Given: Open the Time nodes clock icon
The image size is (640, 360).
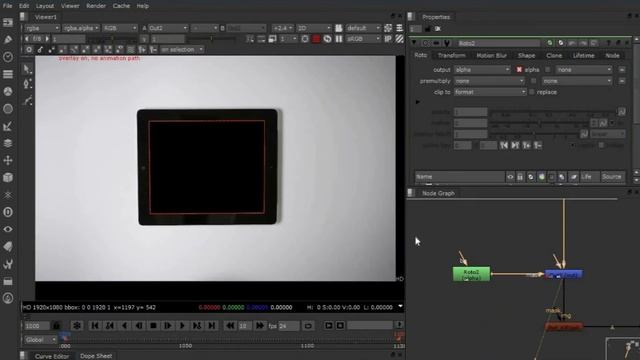Looking at the screenshot, I should click(x=8, y=57).
